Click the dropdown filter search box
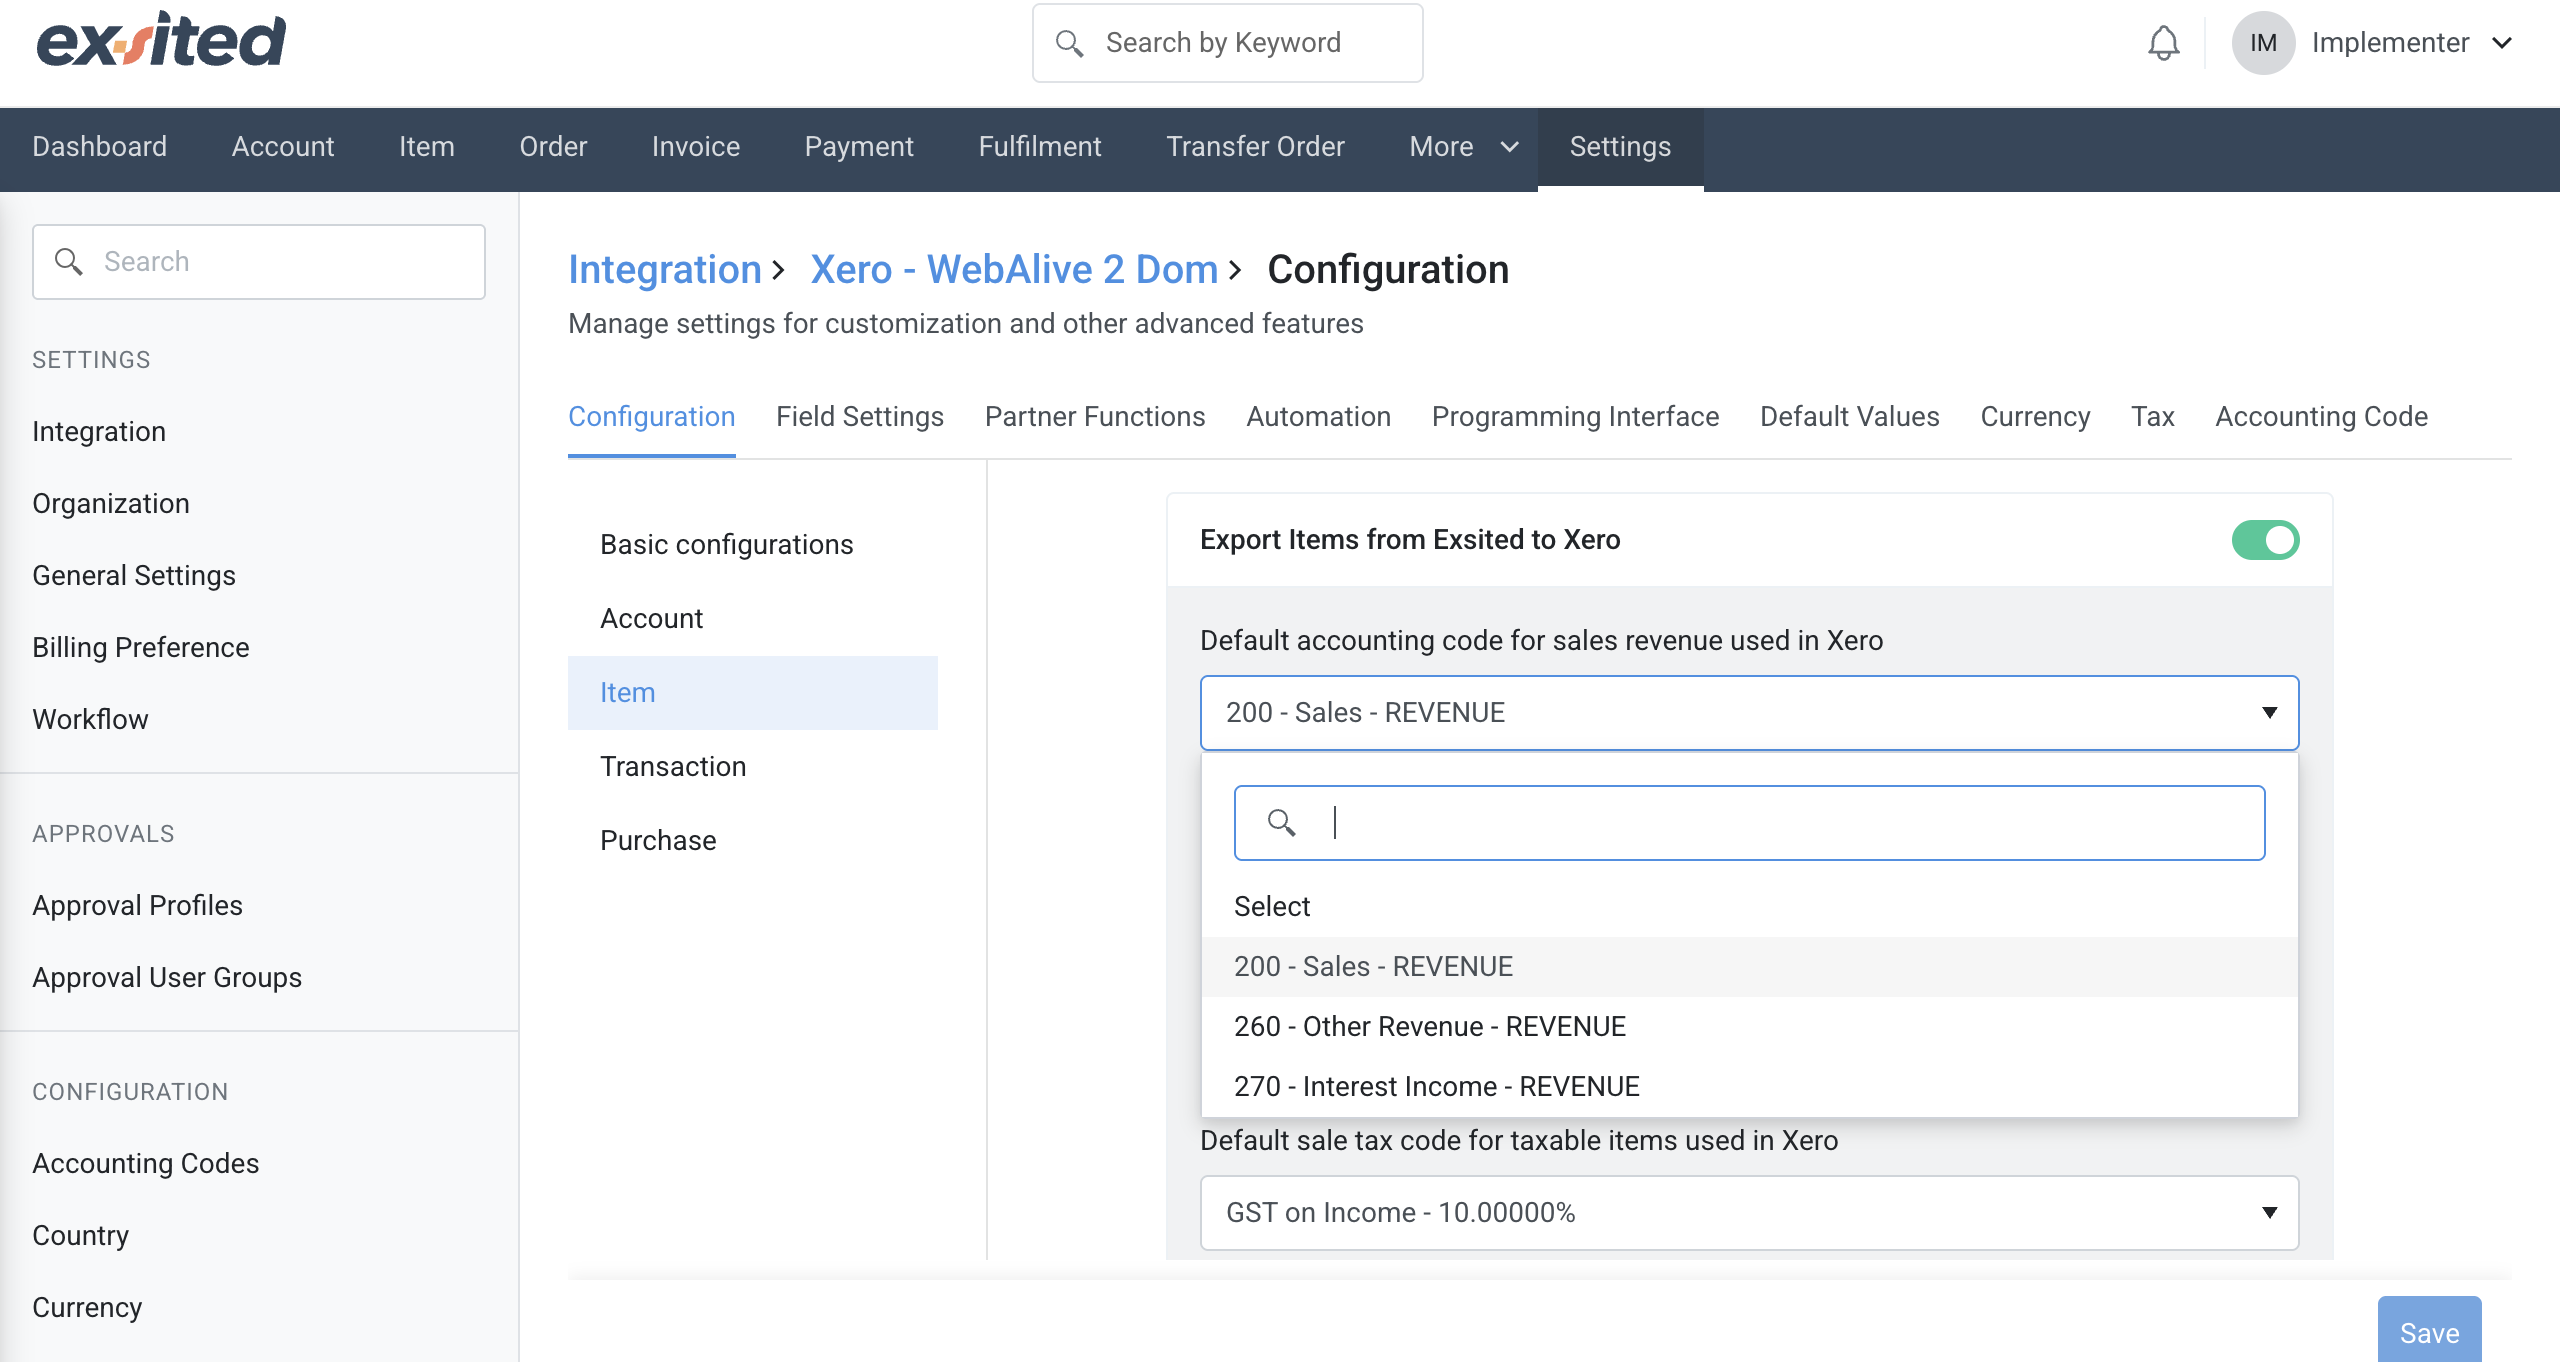This screenshot has width=2560, height=1362. [1749, 823]
